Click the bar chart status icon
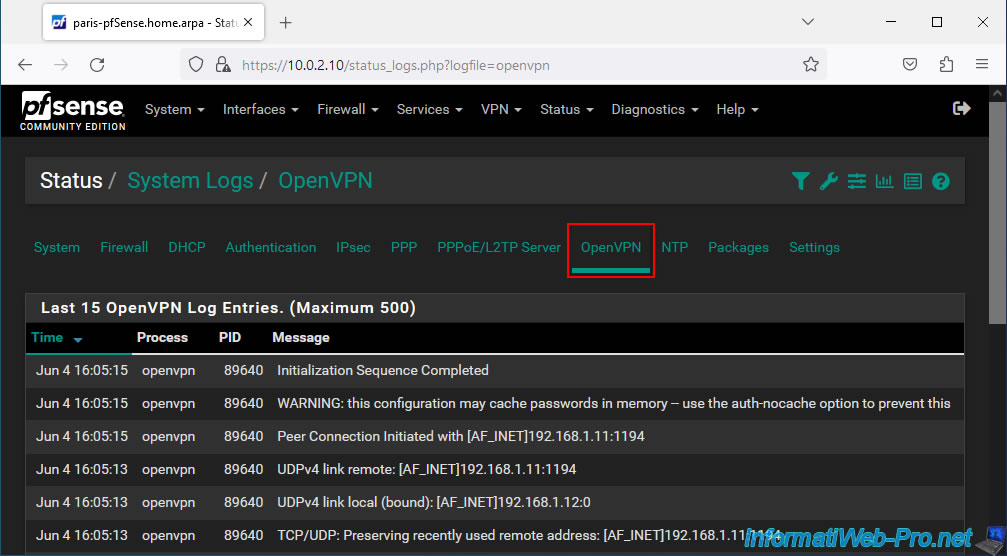The image size is (1007, 556). tap(884, 182)
